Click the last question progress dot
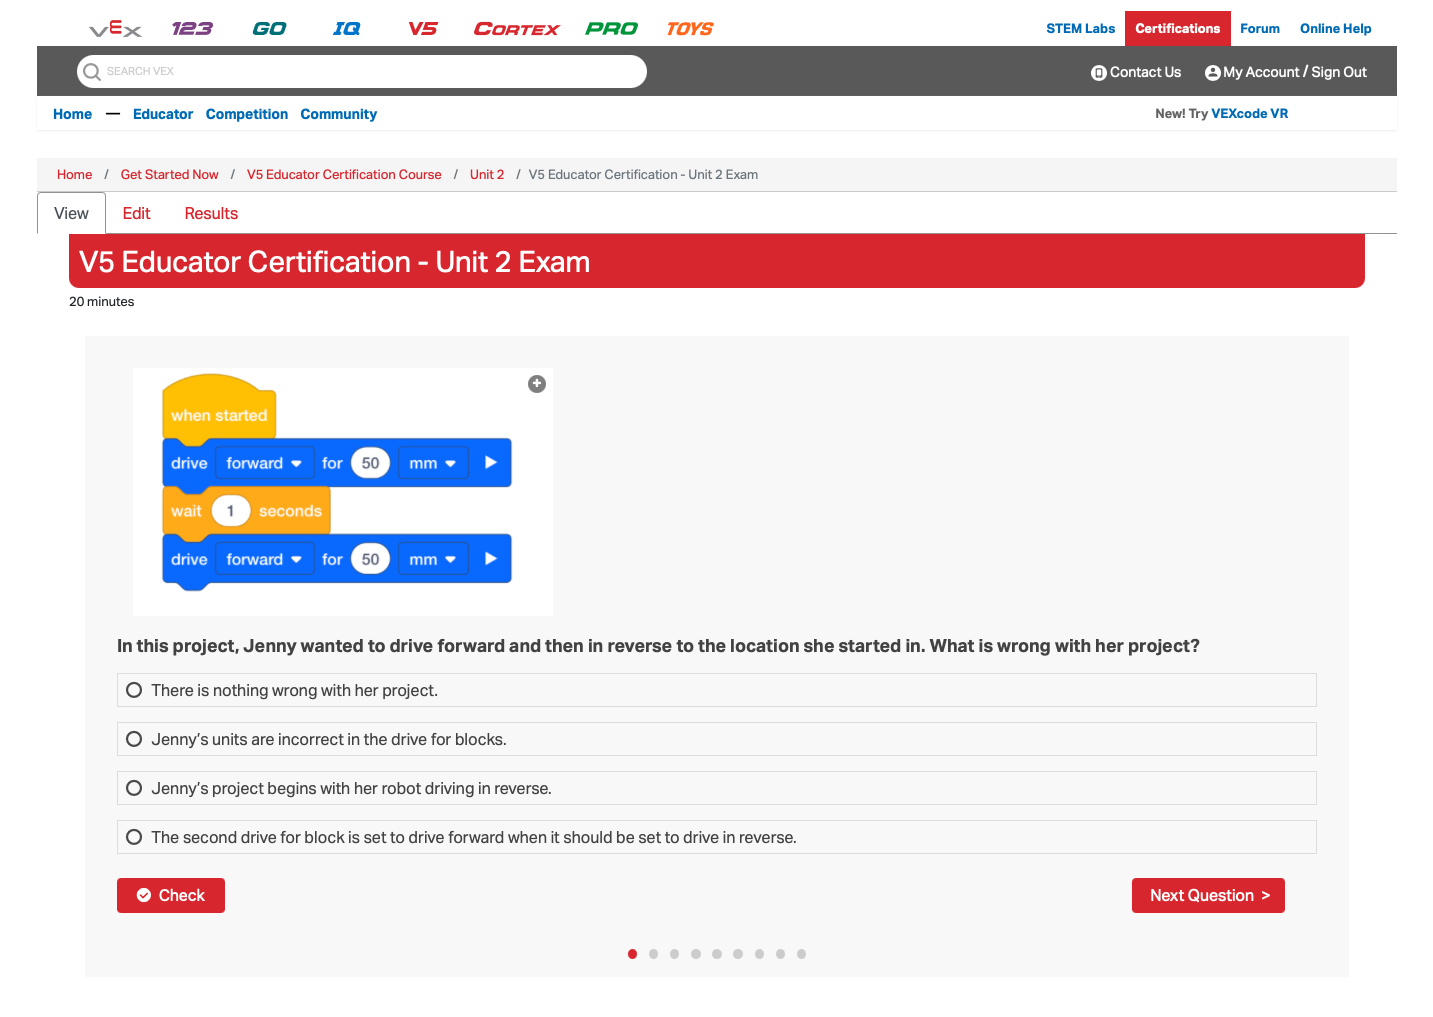The height and width of the screenshot is (1017, 1433). click(x=801, y=954)
